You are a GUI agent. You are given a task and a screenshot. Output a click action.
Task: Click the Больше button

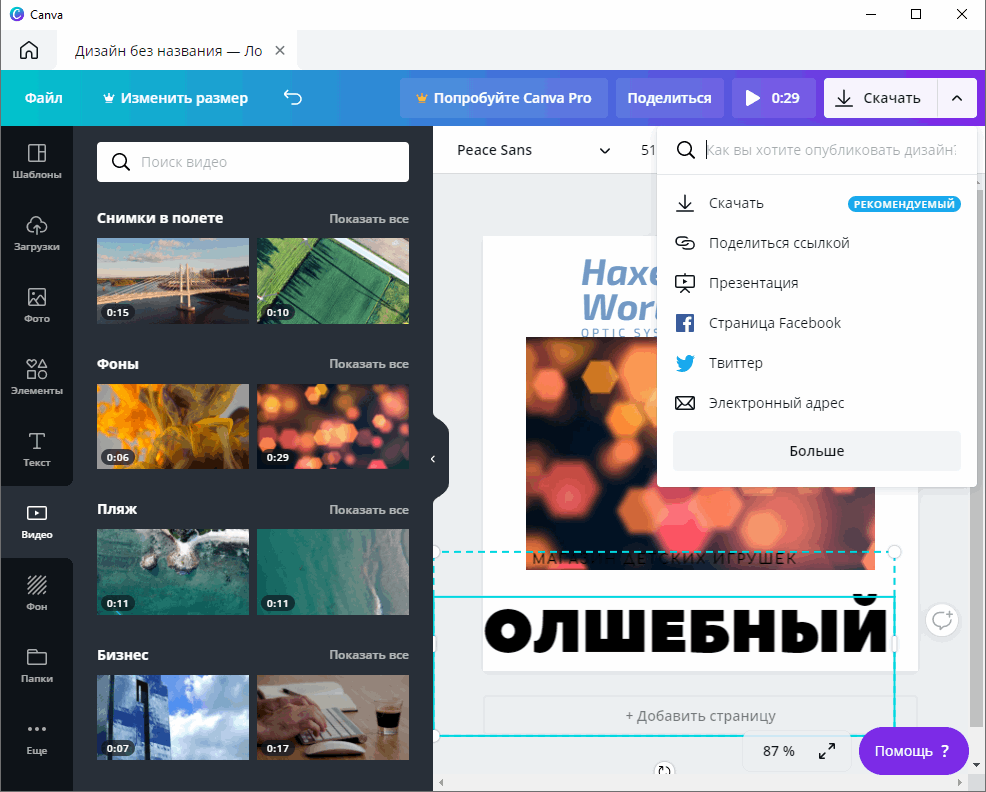coord(817,451)
